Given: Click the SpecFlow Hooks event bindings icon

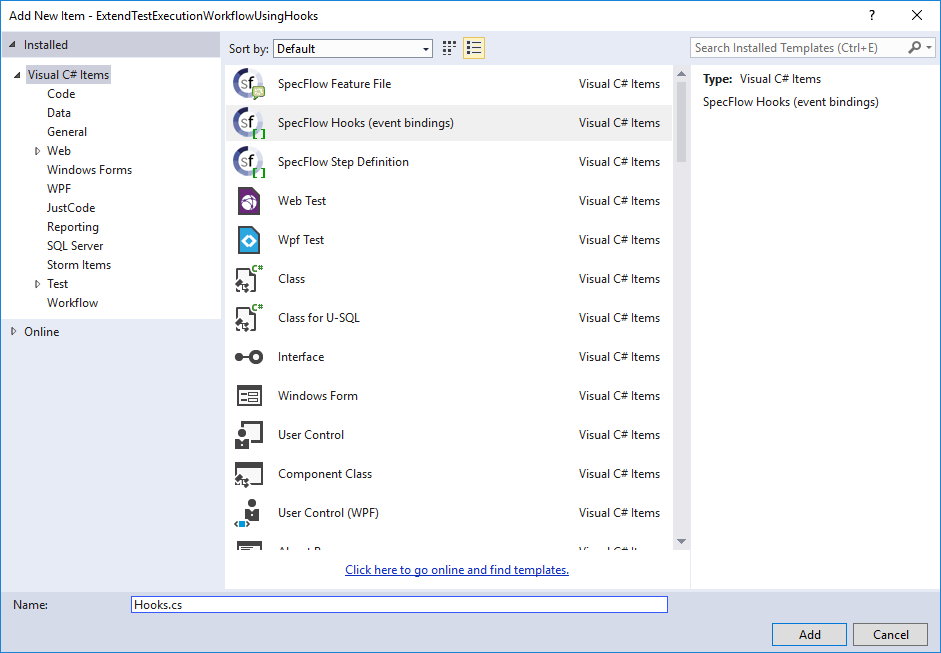Looking at the screenshot, I should click(249, 122).
